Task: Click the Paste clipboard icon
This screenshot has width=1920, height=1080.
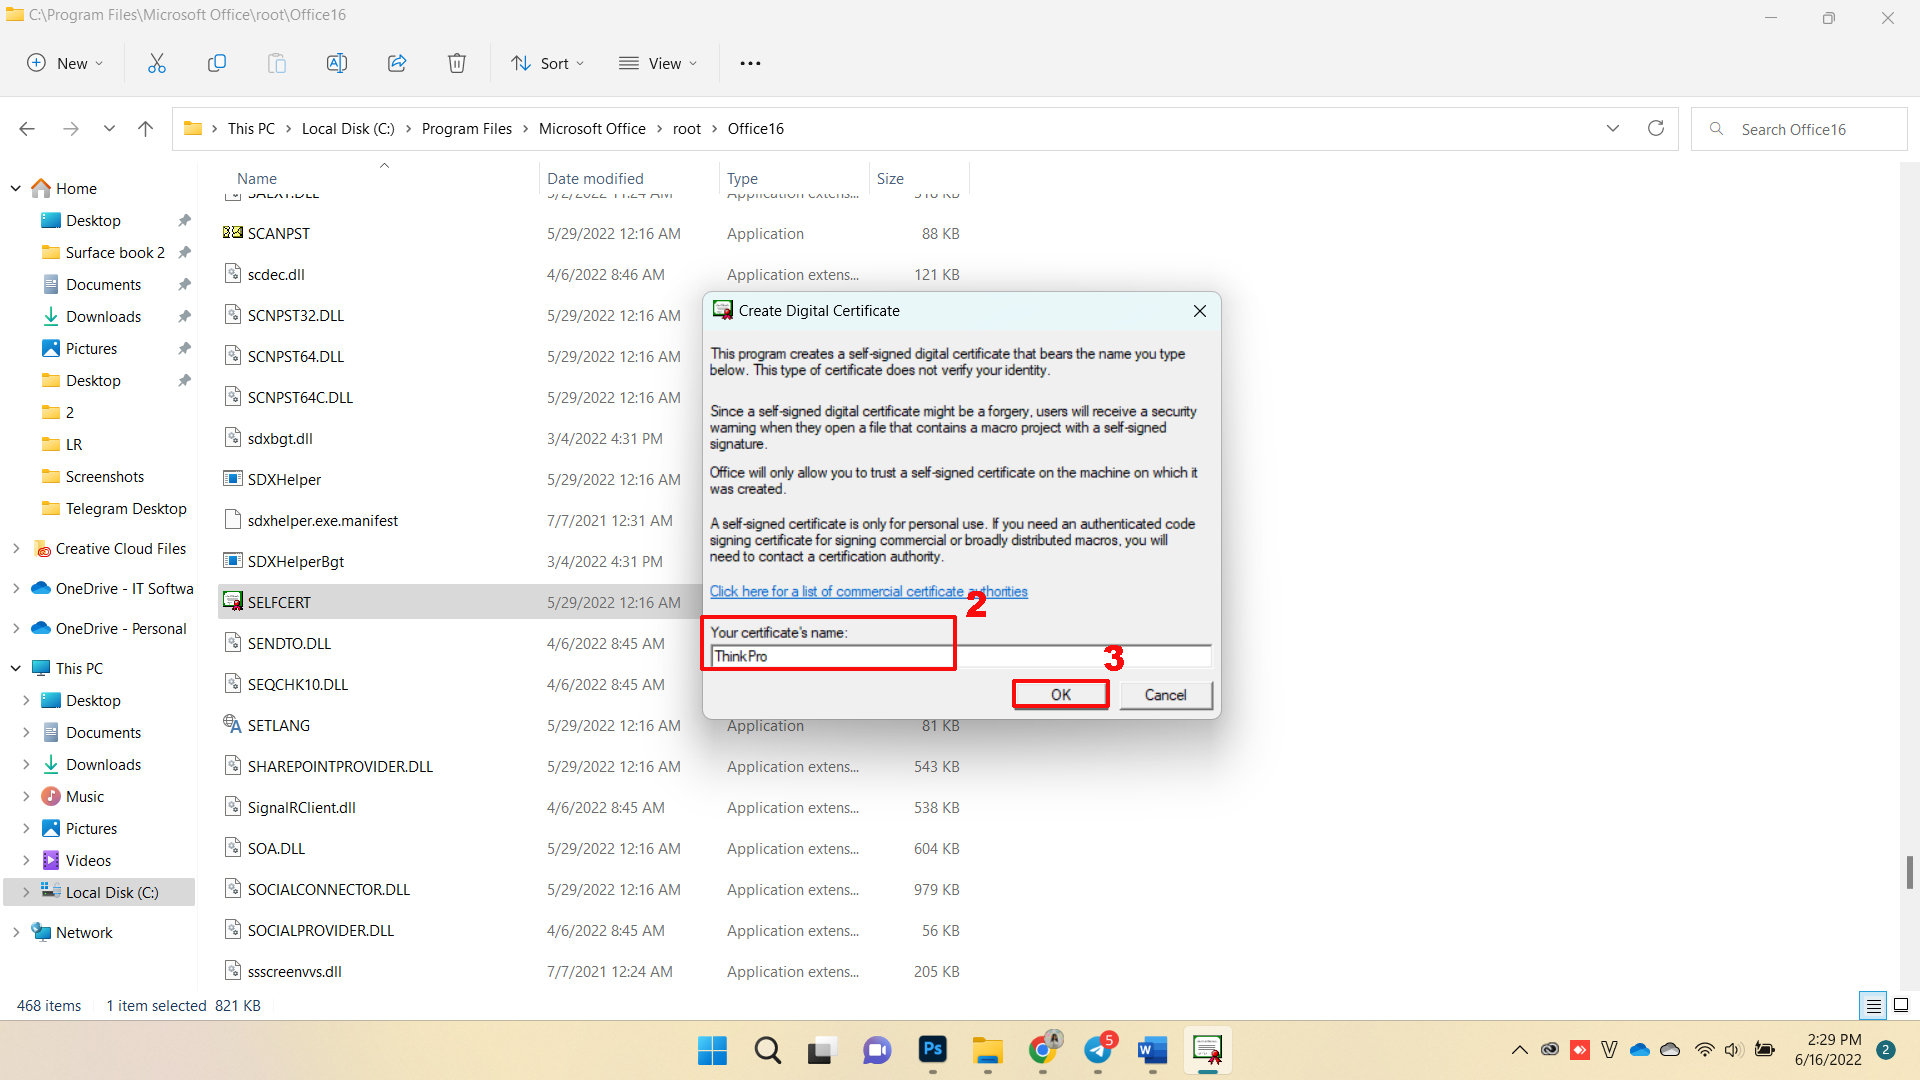Action: pyautogui.click(x=277, y=63)
